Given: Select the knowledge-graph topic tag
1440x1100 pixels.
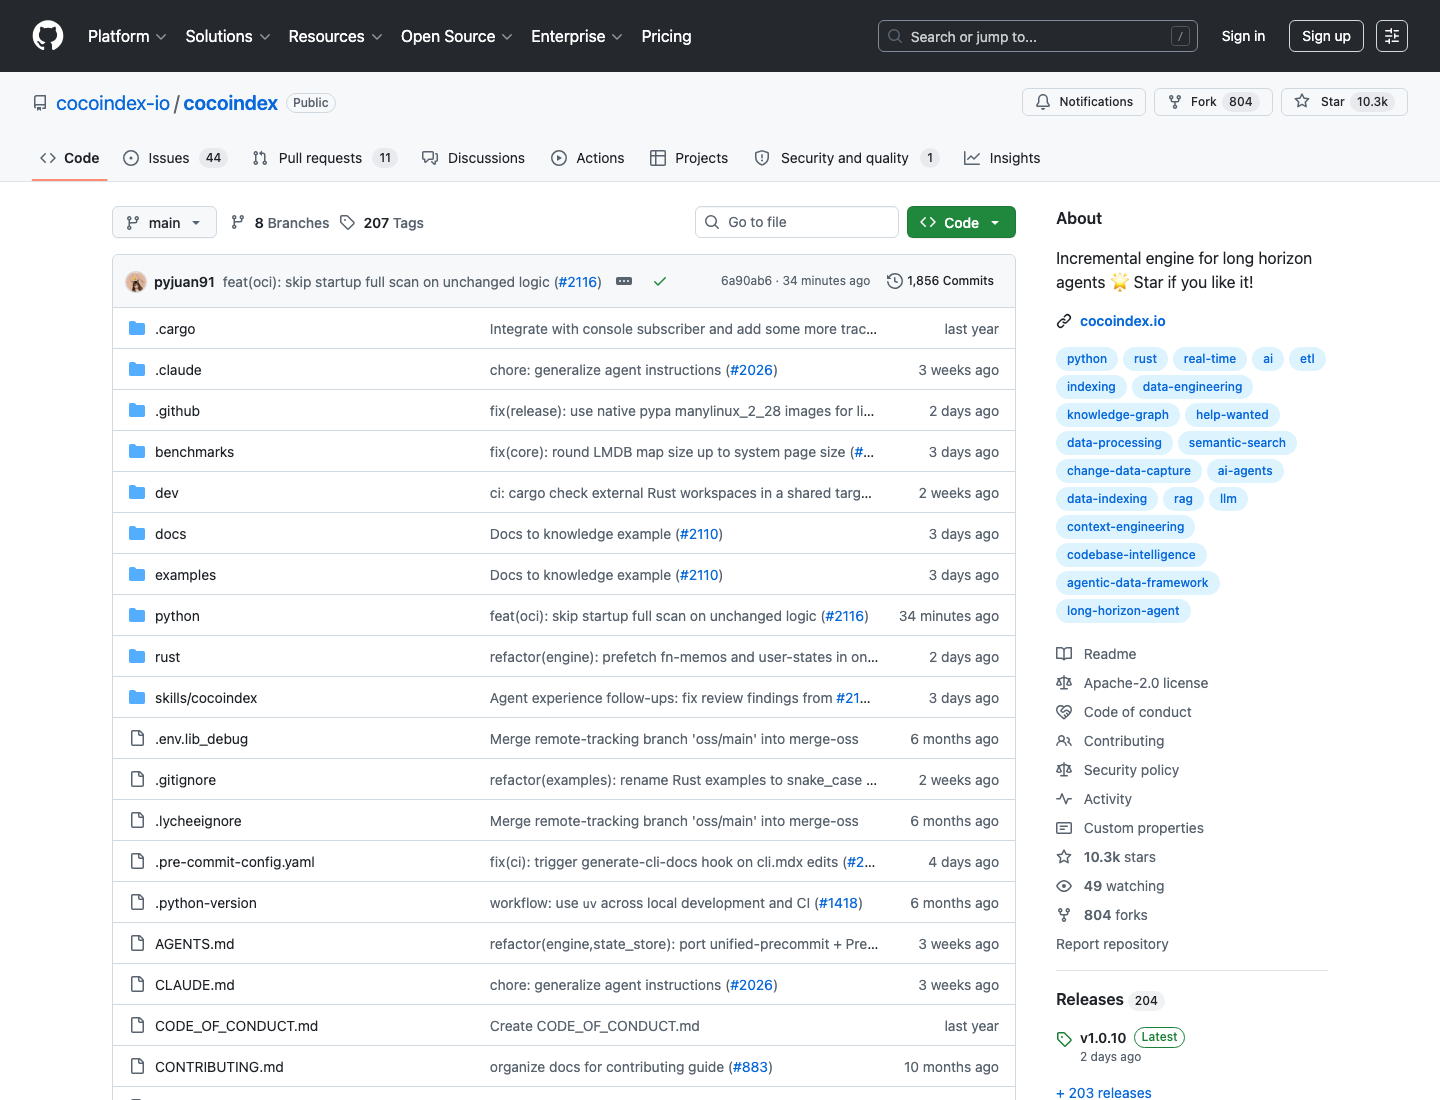Looking at the screenshot, I should [1117, 415].
